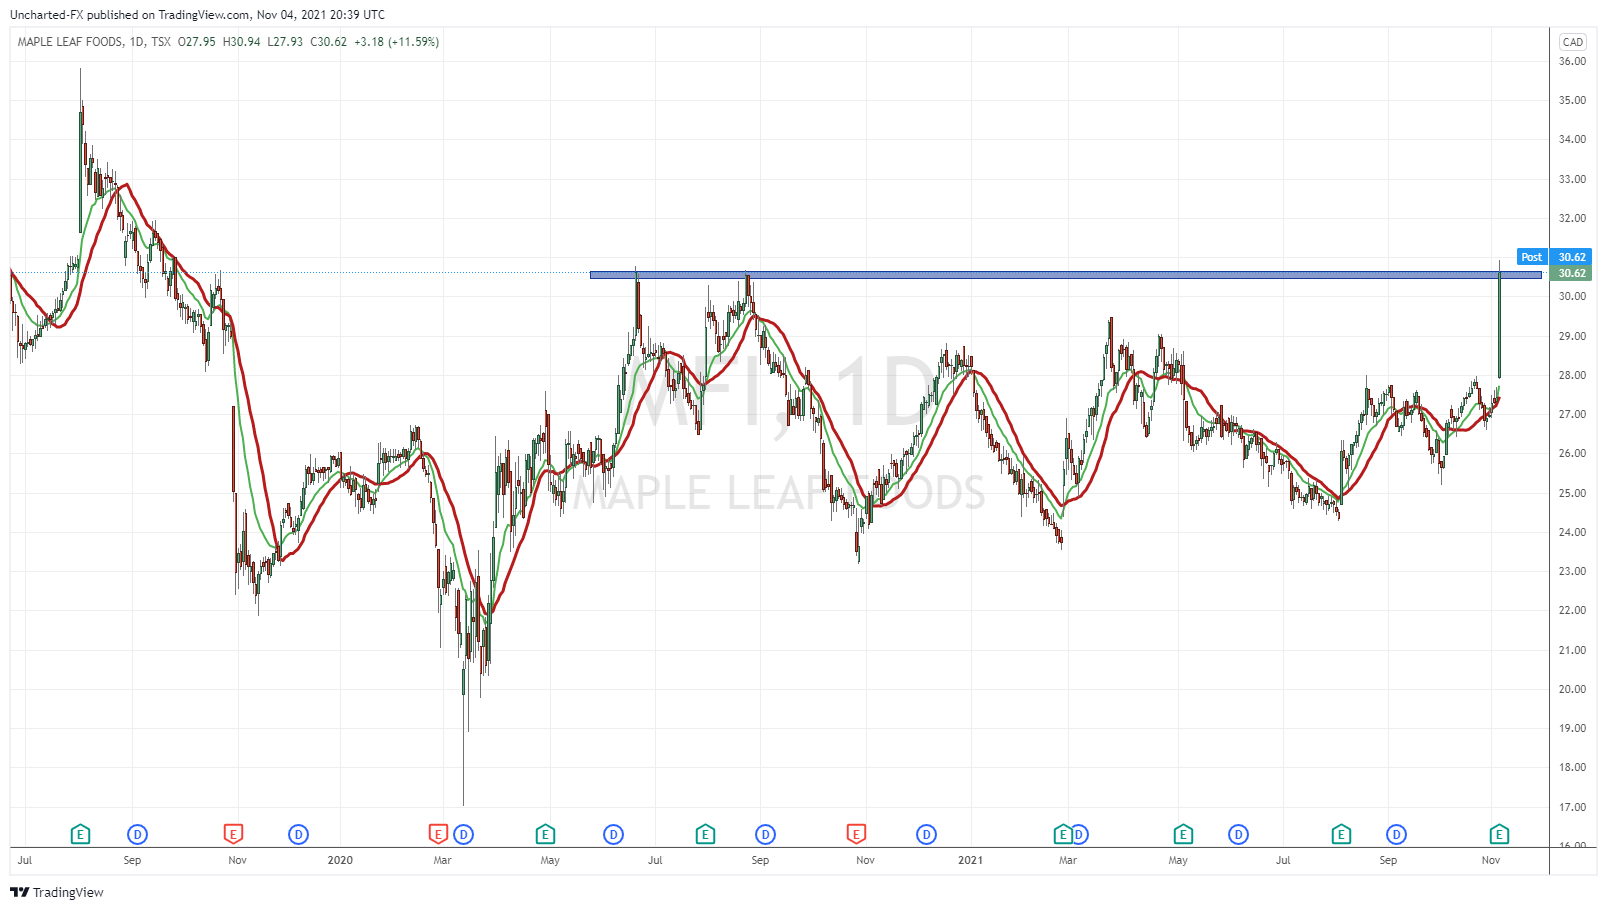The height and width of the screenshot is (910, 1607).
Task: Open the dividend marker at March 2020
Action: (463, 834)
